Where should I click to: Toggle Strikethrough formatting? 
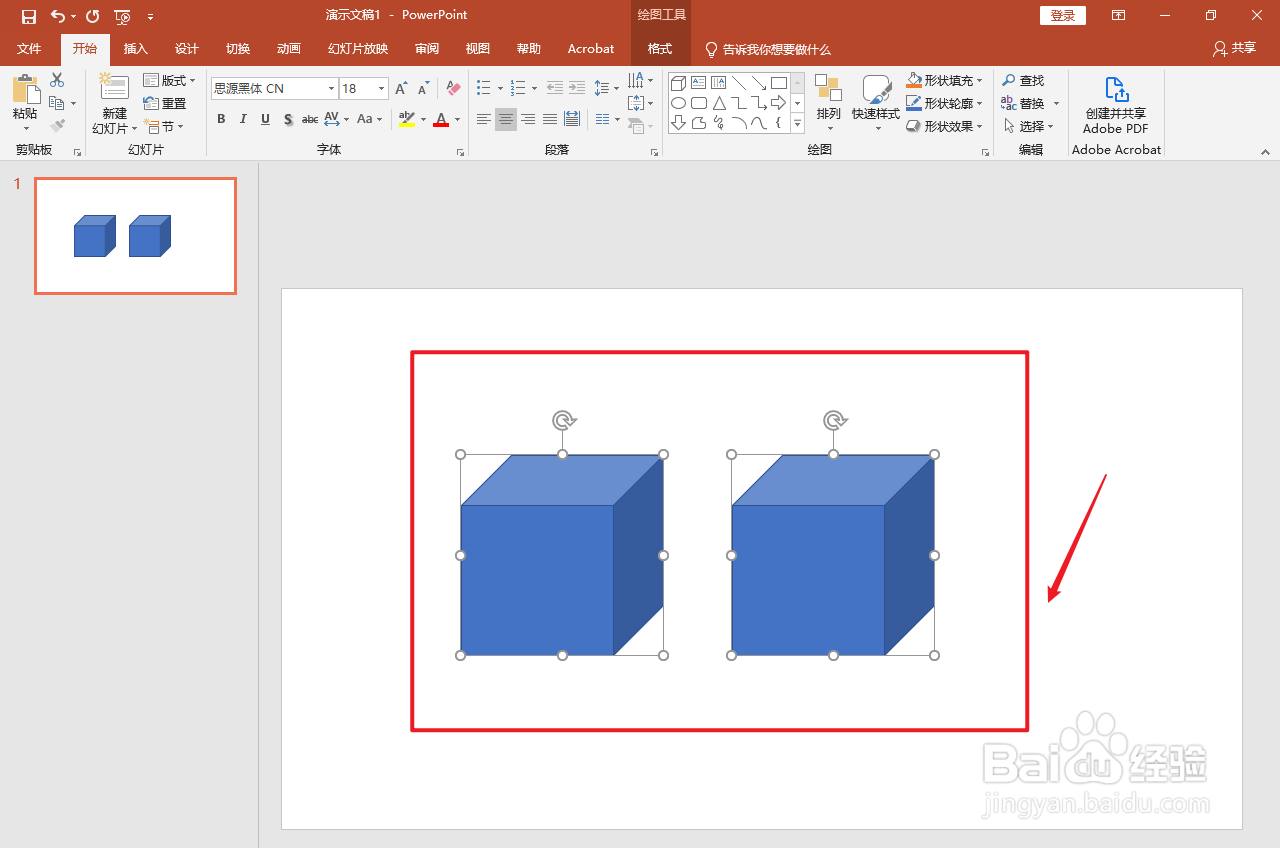[x=310, y=119]
